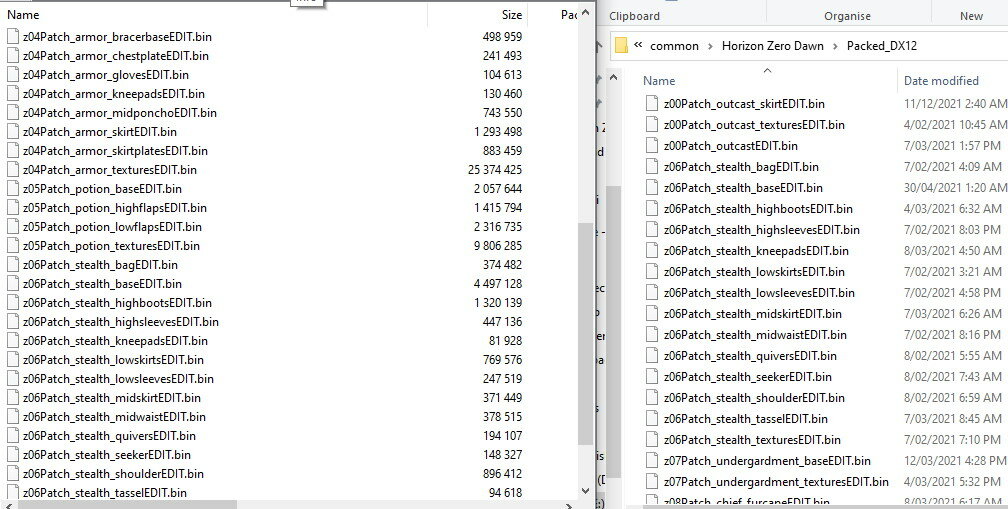This screenshot has width=1008, height=509.
Task: Select z06Patch_stealth_lowskirtsEDIT.bin in archive list
Action: (113, 360)
